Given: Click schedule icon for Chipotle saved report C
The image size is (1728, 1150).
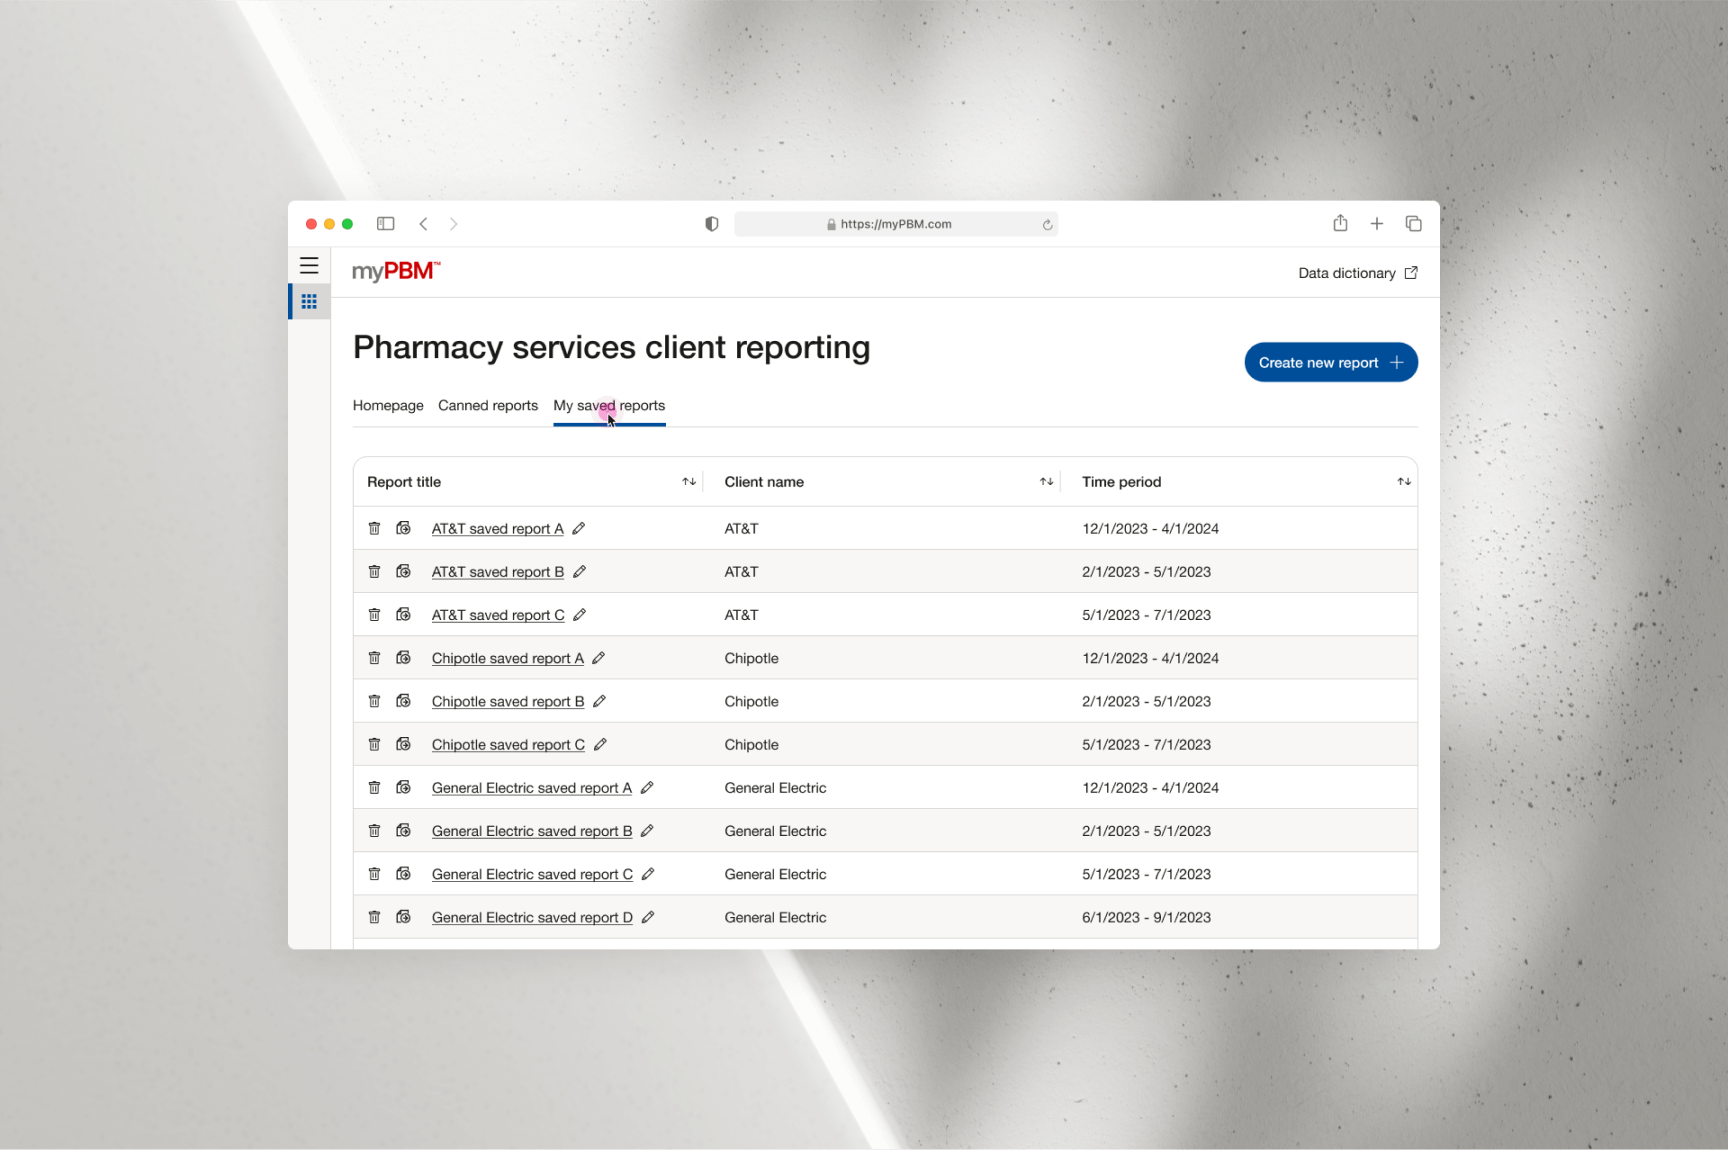Looking at the screenshot, I should [x=404, y=744].
